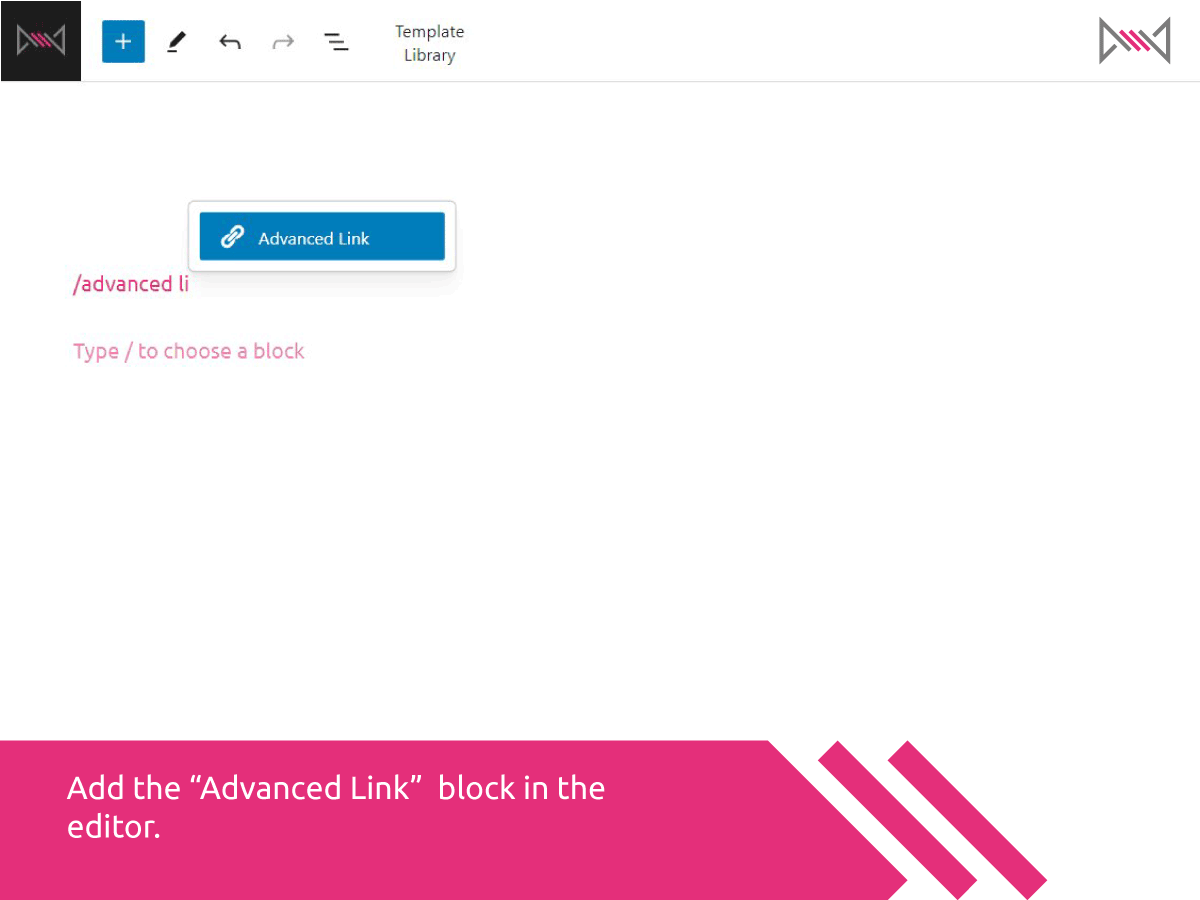
Task: Click the chain link icon in suggestion
Action: [x=232, y=237]
